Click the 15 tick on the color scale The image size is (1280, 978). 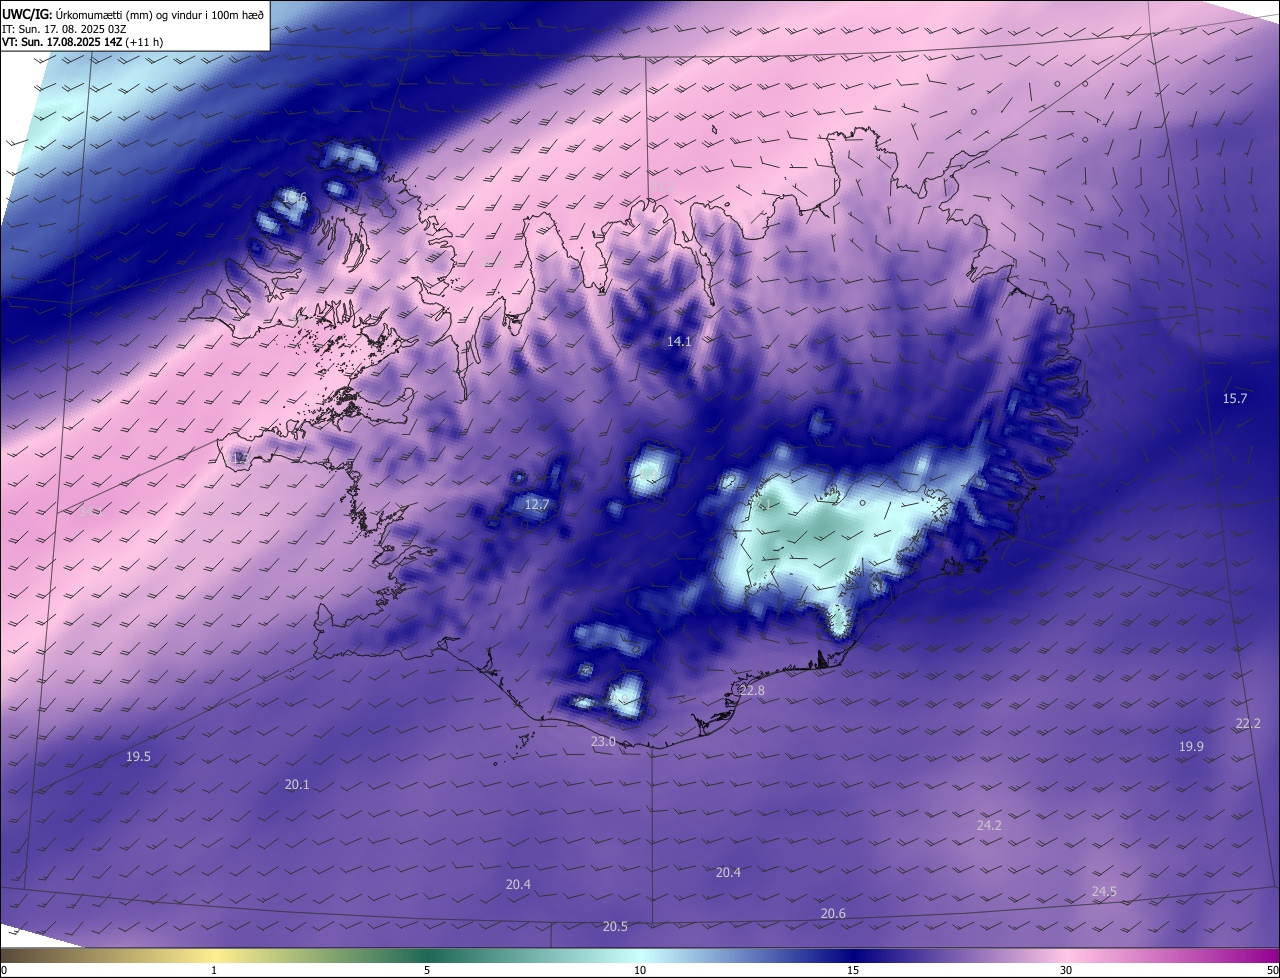853,971
